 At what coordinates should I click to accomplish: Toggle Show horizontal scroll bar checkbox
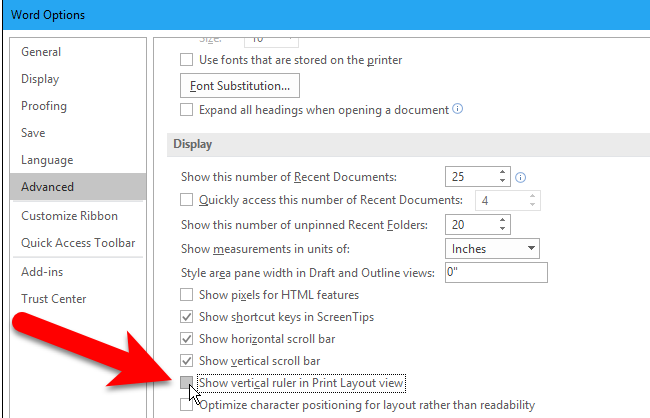pyautogui.click(x=186, y=339)
